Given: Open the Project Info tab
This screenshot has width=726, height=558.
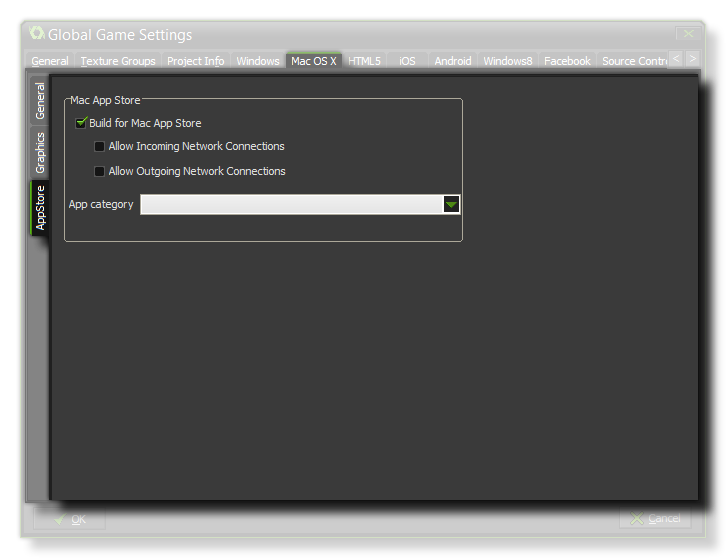Looking at the screenshot, I should 195,61.
